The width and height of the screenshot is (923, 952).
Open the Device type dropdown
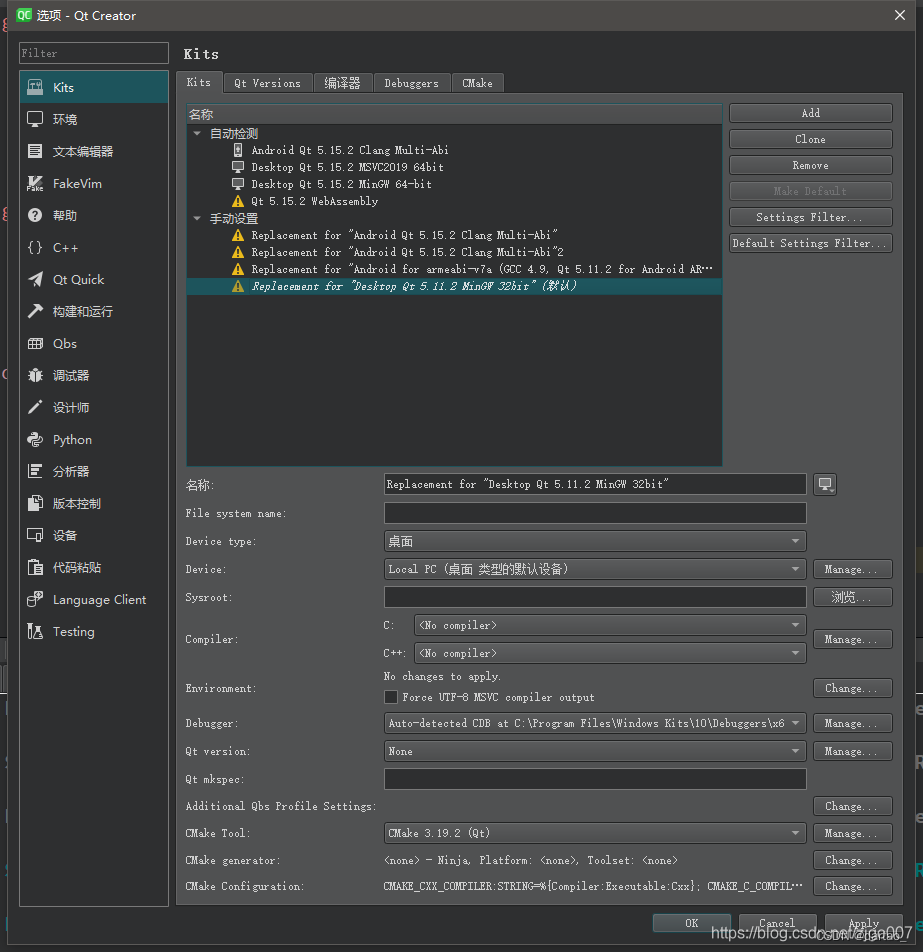point(595,541)
